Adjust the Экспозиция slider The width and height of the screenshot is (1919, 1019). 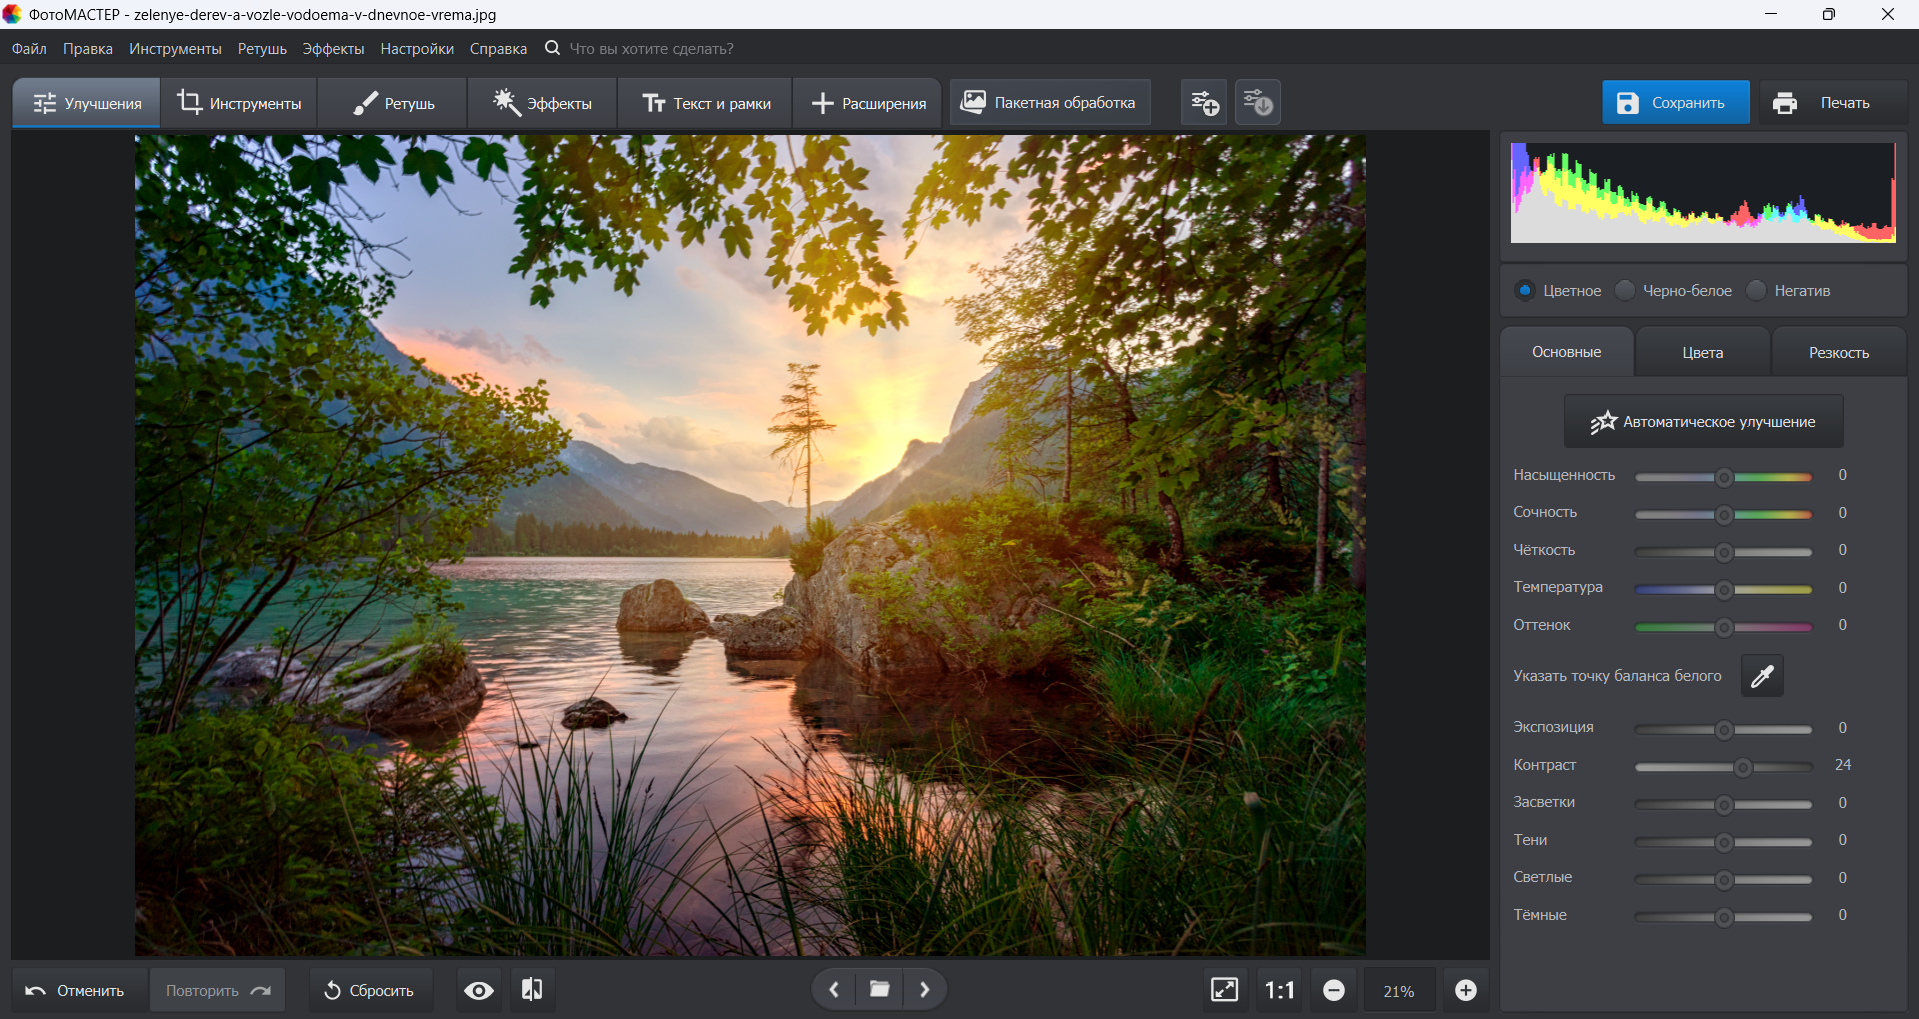(x=1723, y=729)
